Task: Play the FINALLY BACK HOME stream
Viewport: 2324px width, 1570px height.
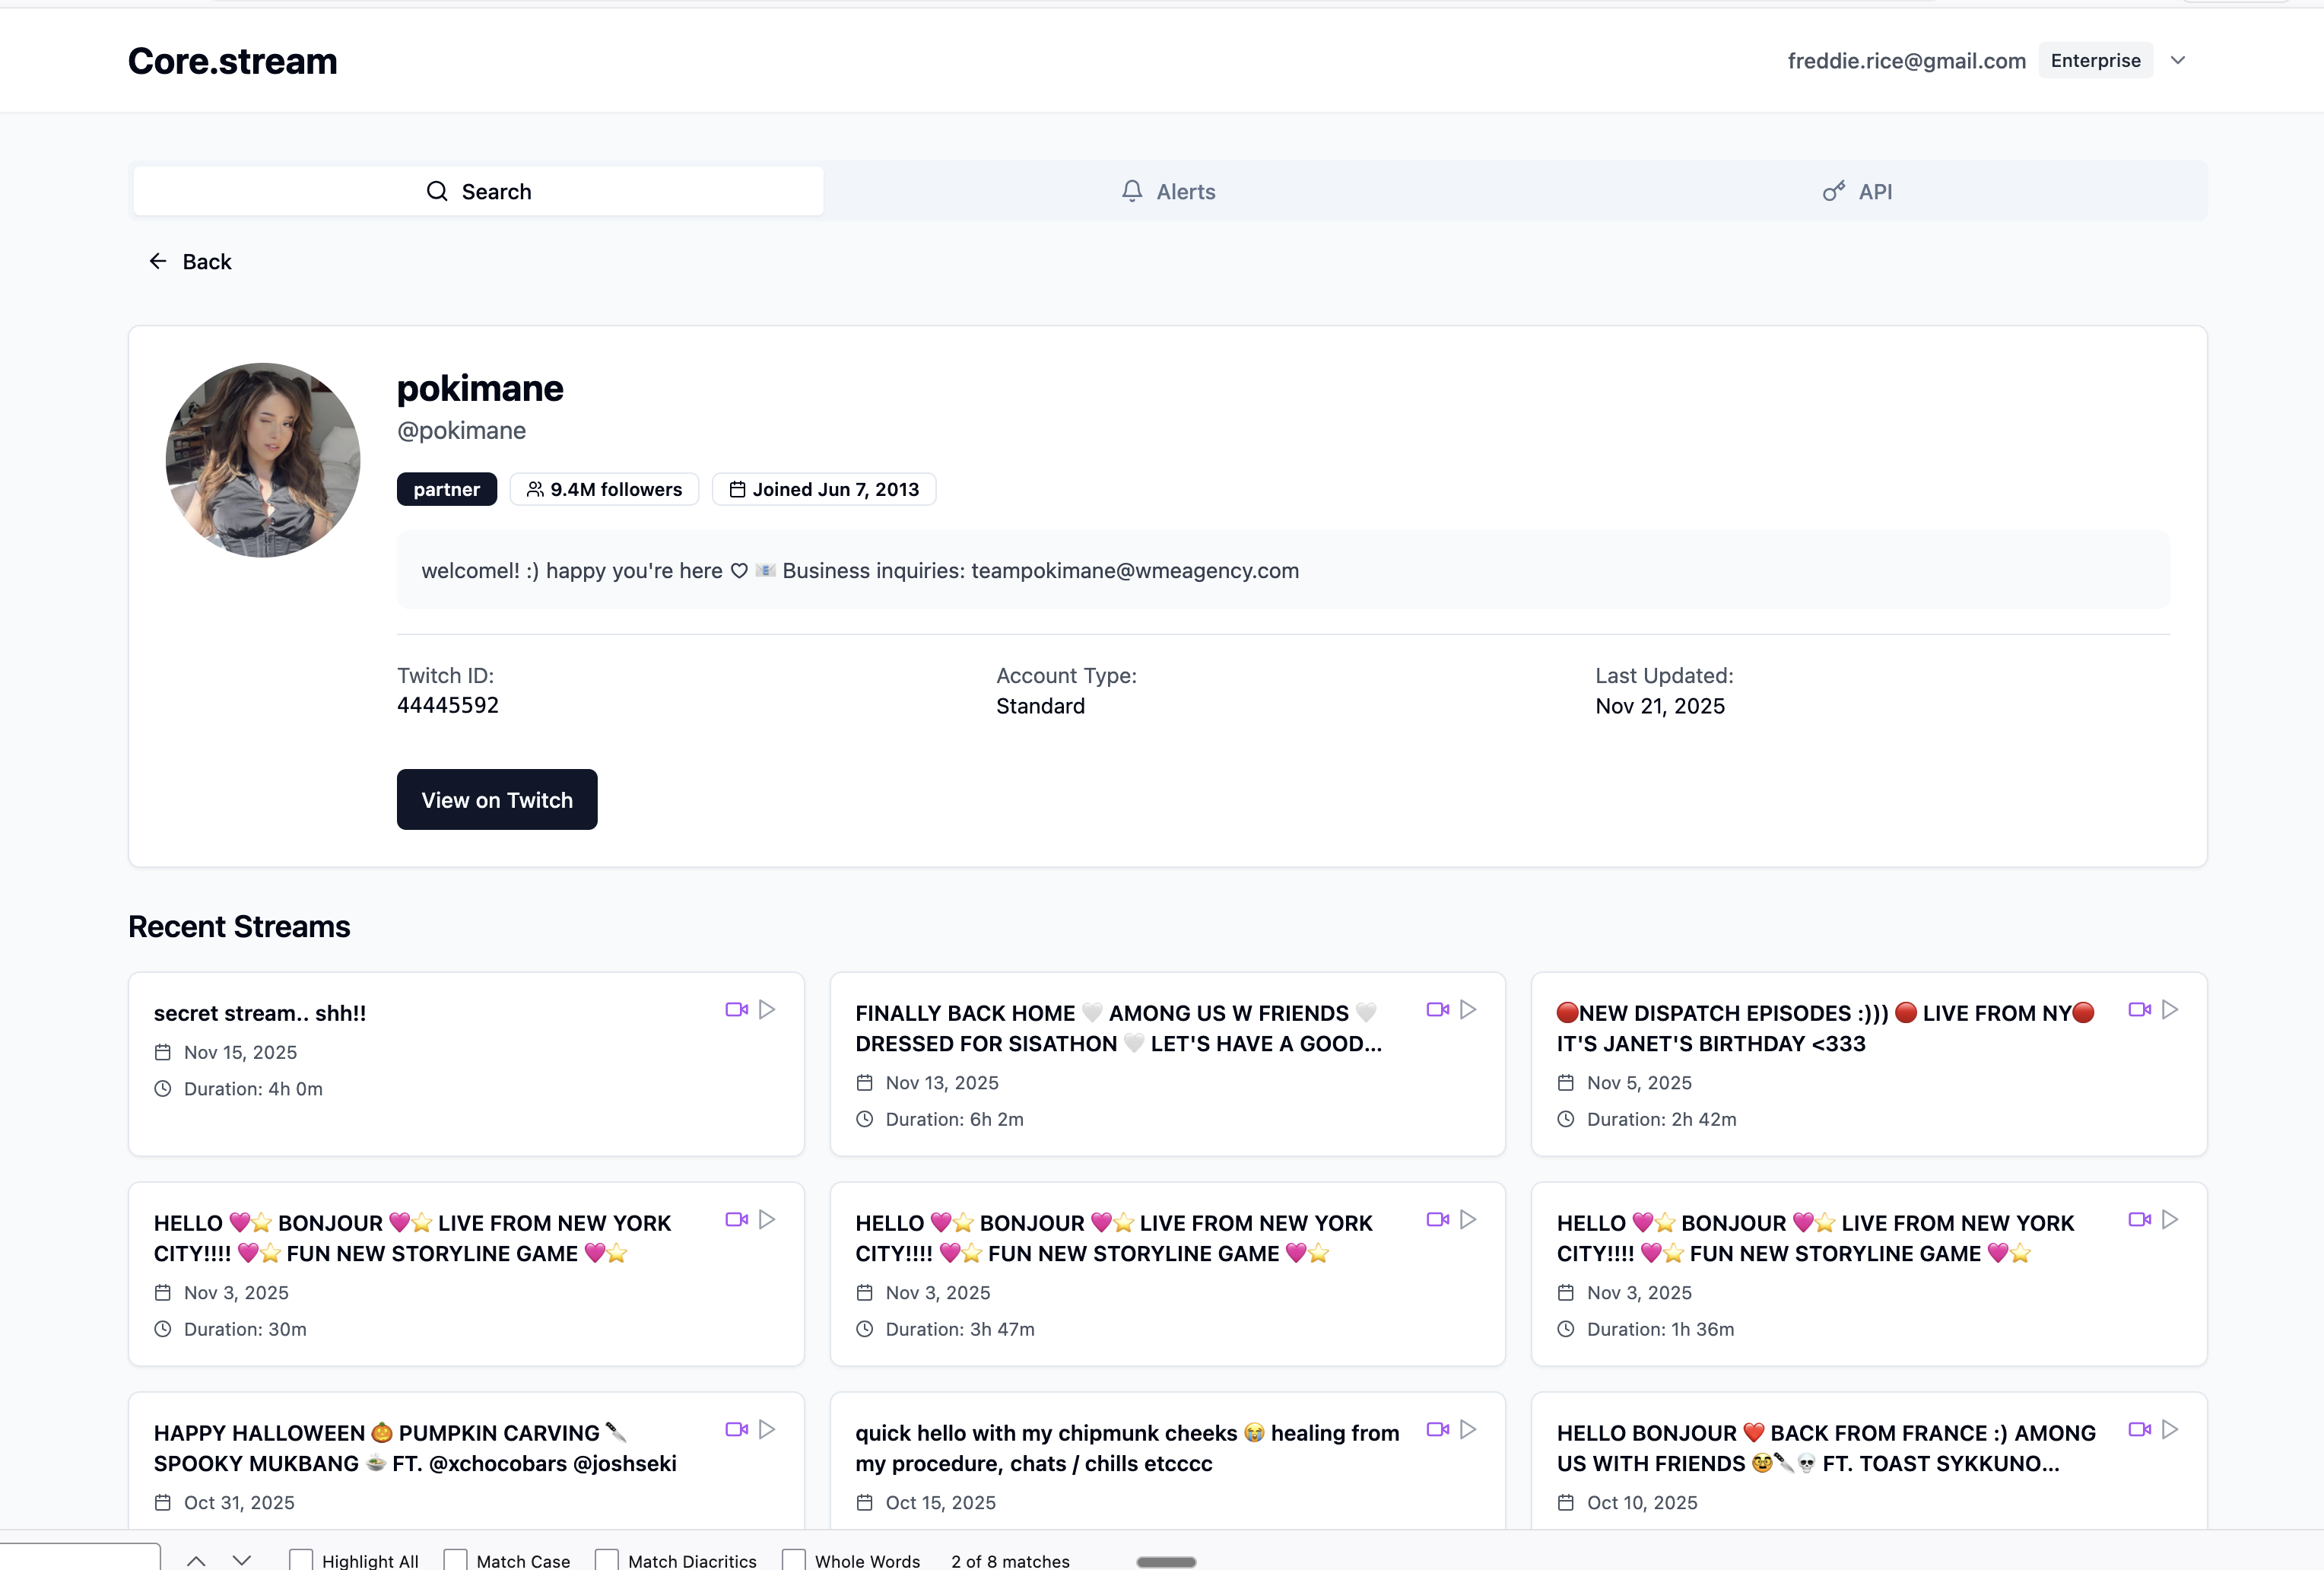Action: click(1468, 1010)
